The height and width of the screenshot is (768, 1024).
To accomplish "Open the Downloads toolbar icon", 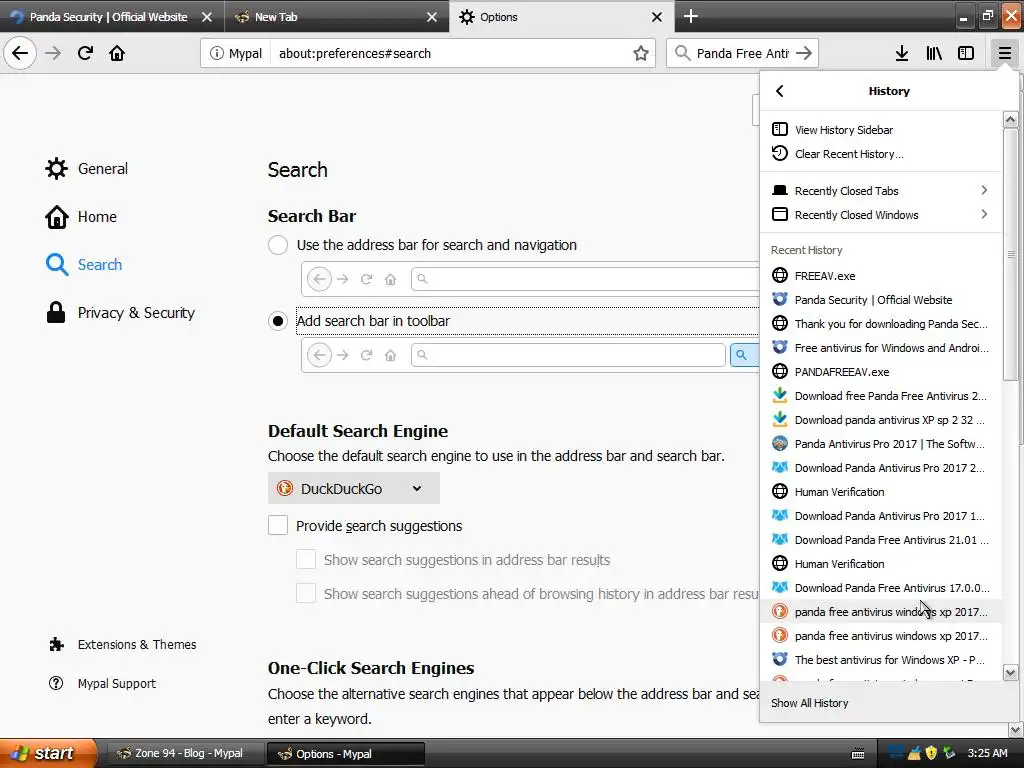I will (902, 53).
